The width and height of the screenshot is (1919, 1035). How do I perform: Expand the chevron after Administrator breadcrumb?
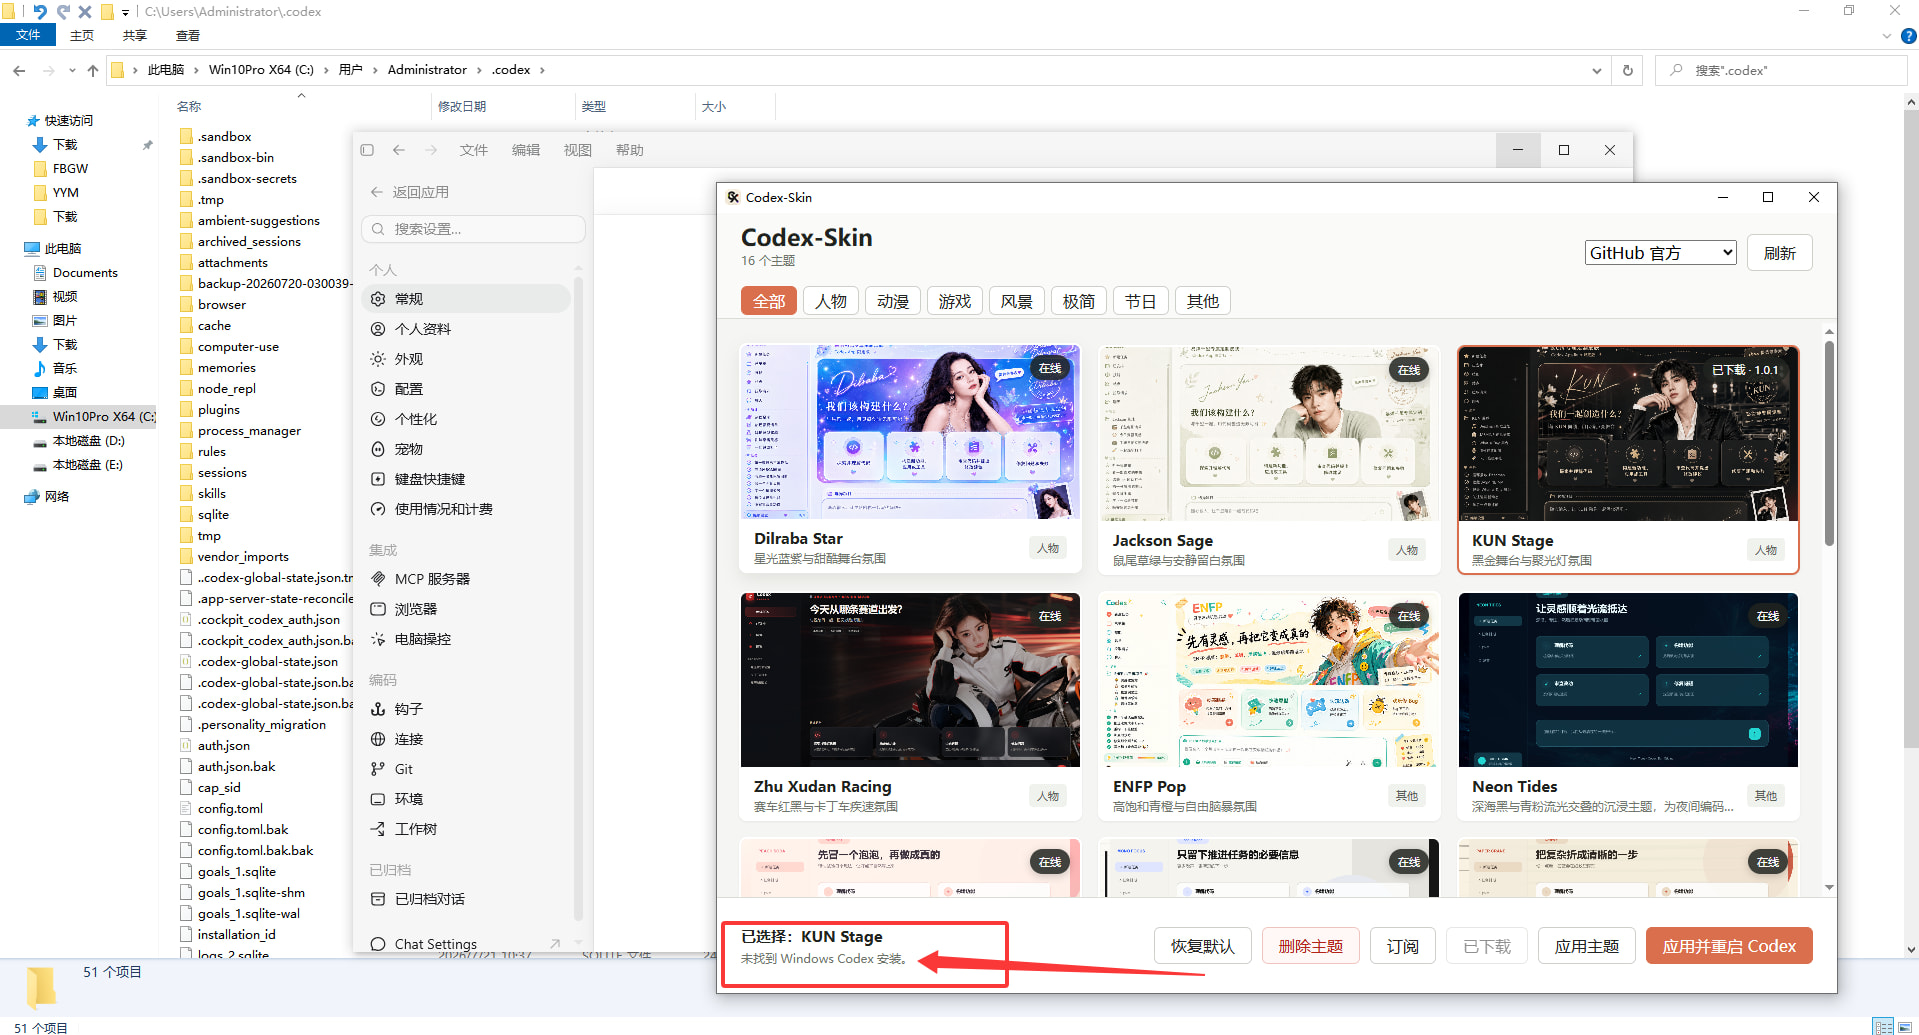click(x=479, y=70)
